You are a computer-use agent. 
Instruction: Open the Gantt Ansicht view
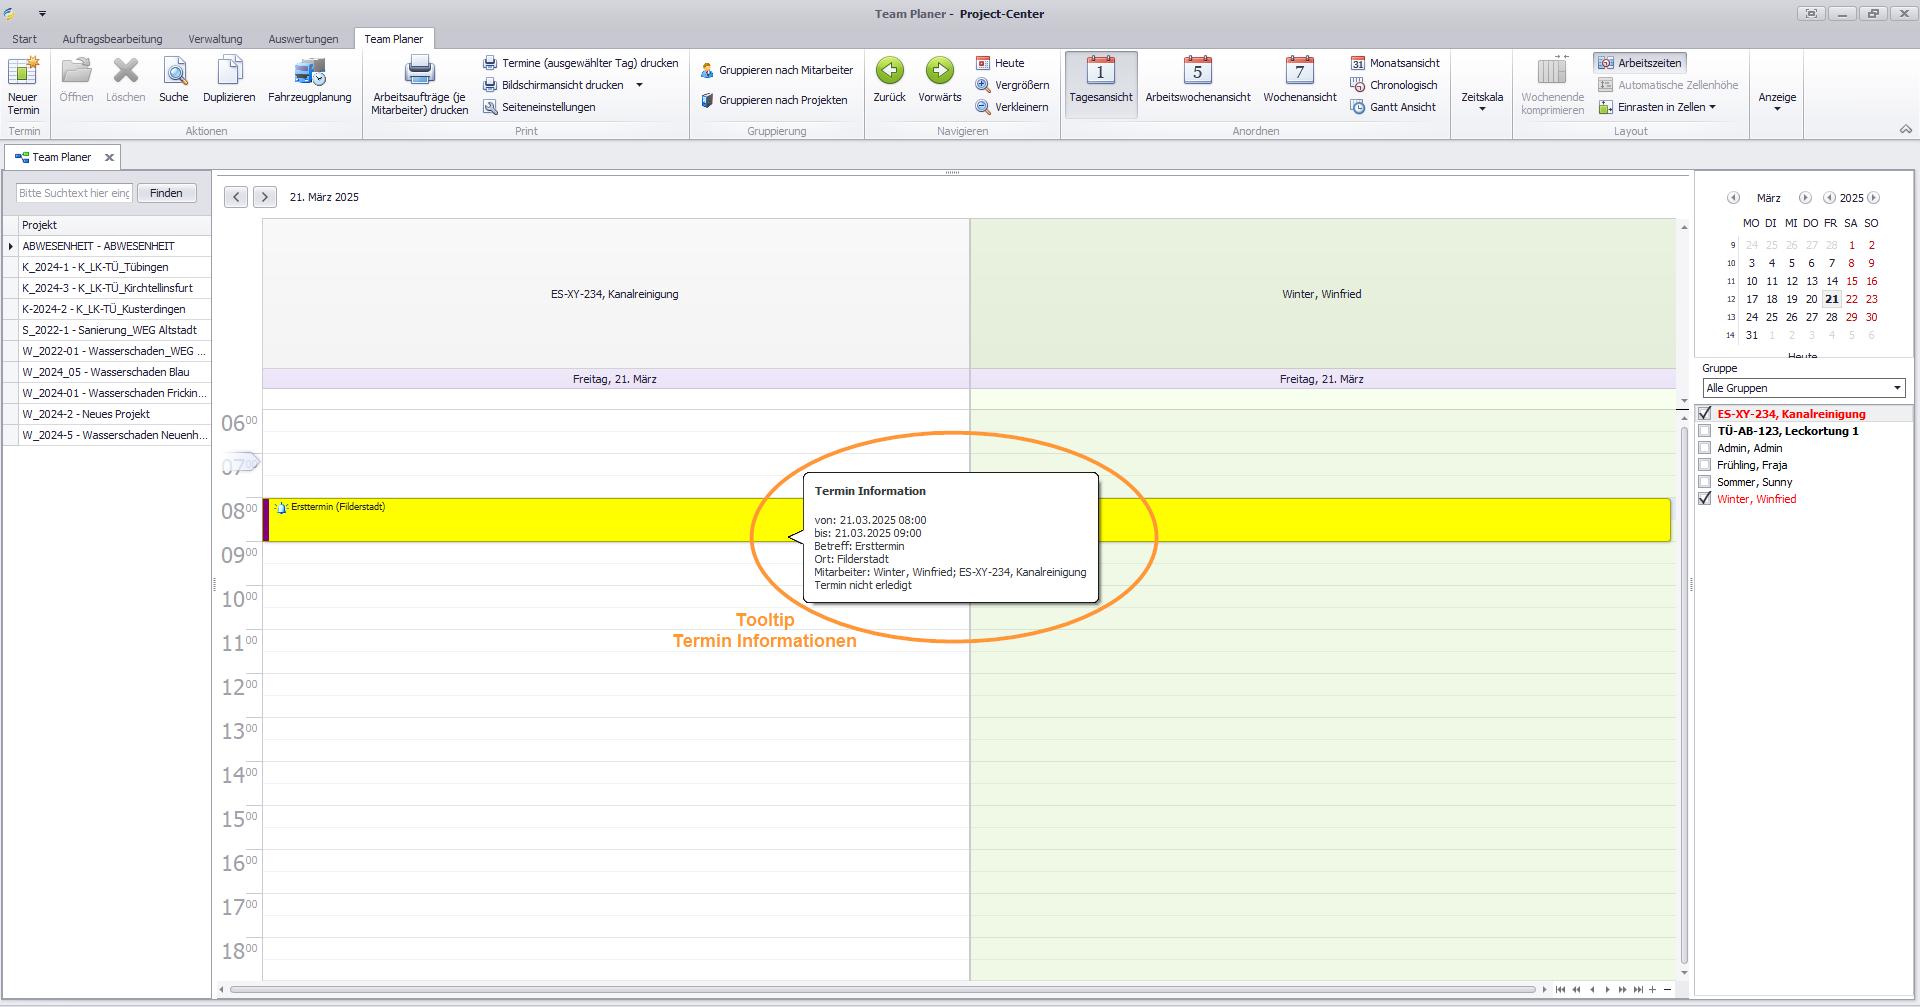click(x=1393, y=107)
